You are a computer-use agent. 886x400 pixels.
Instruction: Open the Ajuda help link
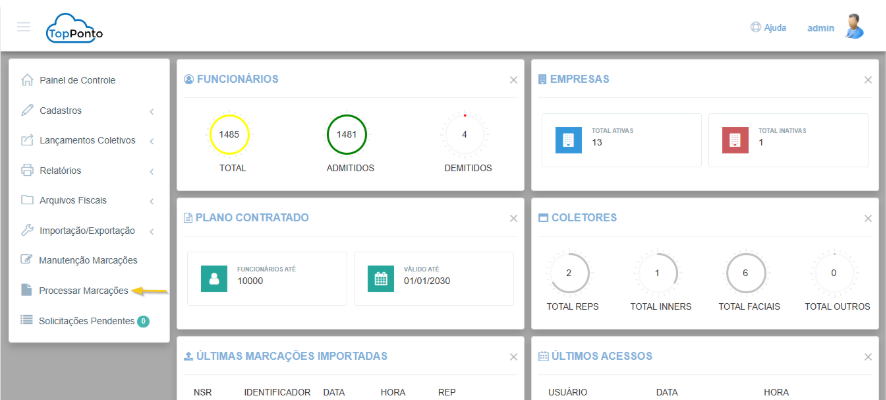point(768,28)
